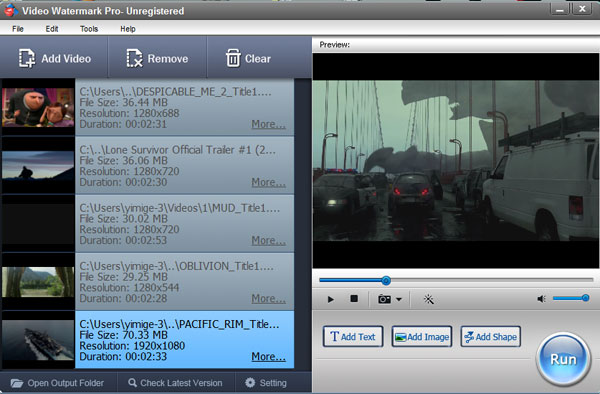
Task: Adjust the volume slider
Action: [570, 298]
